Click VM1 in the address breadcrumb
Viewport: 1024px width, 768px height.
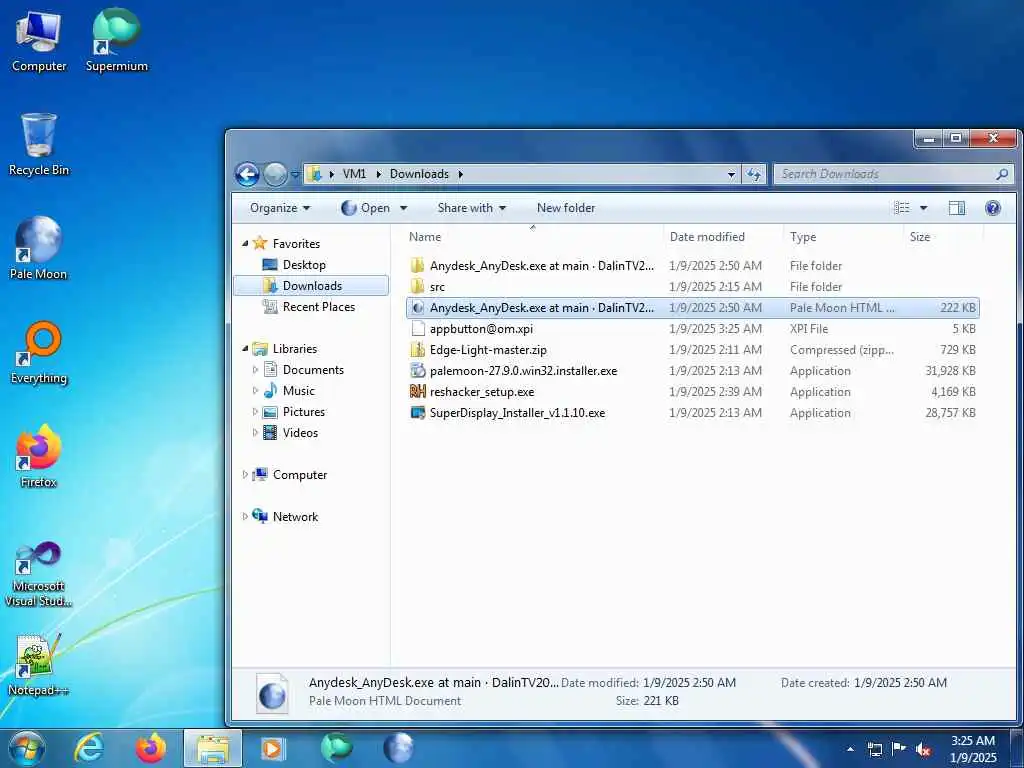pyautogui.click(x=354, y=174)
